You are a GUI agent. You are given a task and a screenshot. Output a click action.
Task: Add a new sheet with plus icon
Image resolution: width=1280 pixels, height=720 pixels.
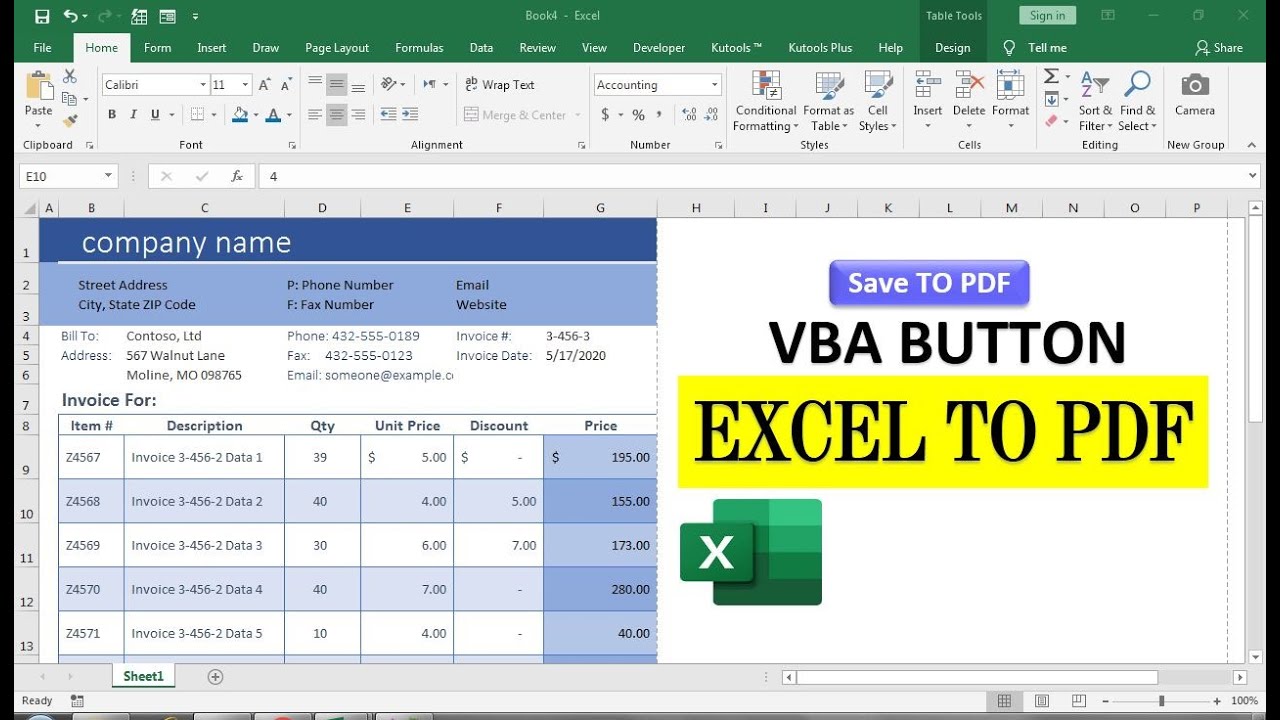(215, 677)
